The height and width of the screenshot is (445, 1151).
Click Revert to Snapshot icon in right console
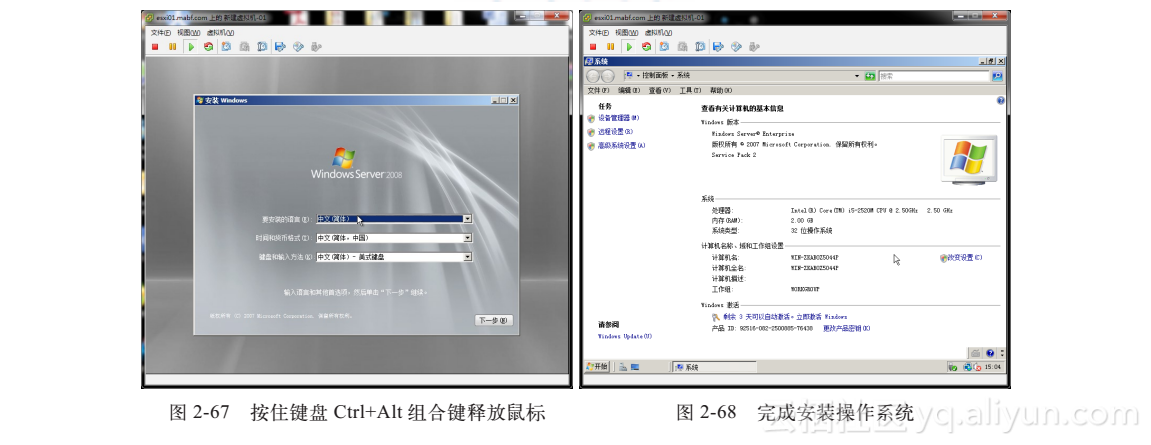click(x=682, y=46)
